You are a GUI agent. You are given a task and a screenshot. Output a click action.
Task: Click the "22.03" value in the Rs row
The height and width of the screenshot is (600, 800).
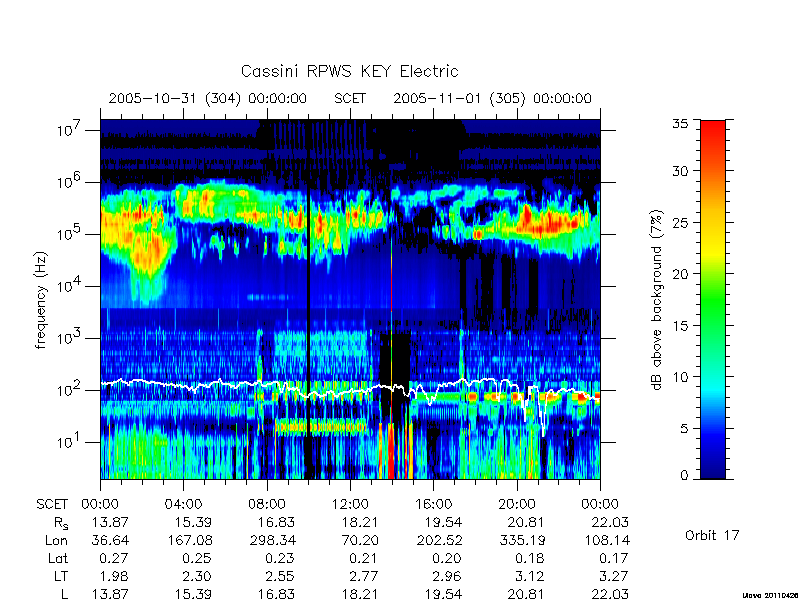pyautogui.click(x=610, y=522)
